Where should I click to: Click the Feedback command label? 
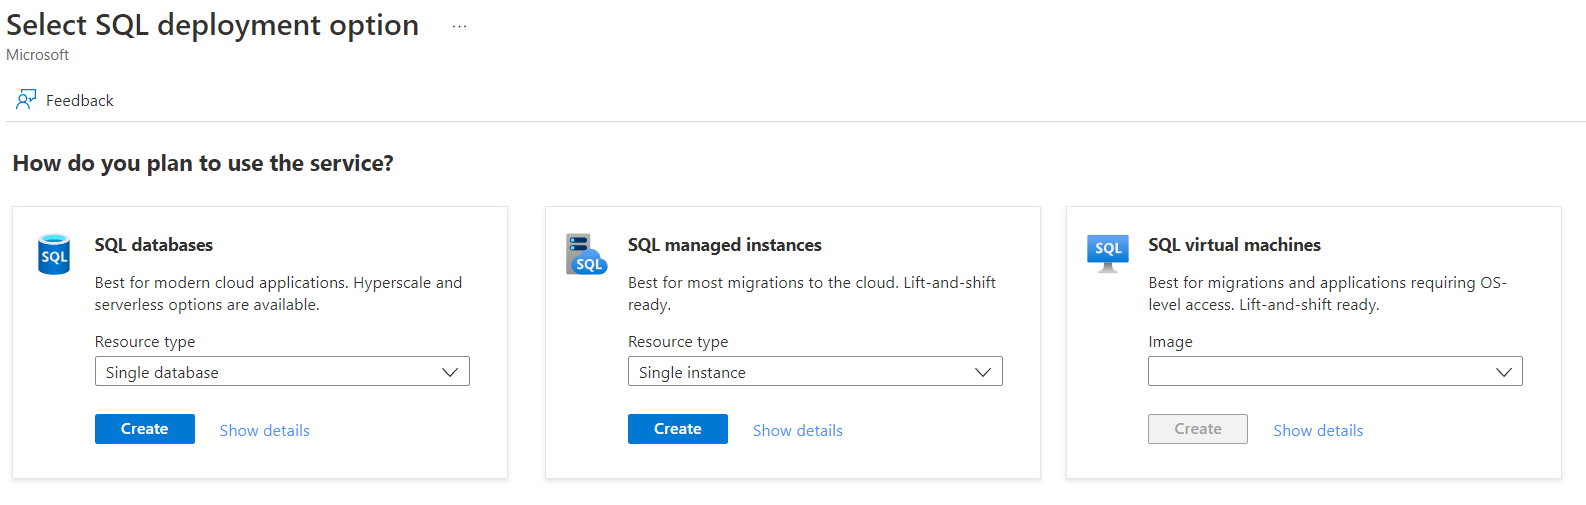coord(80,101)
